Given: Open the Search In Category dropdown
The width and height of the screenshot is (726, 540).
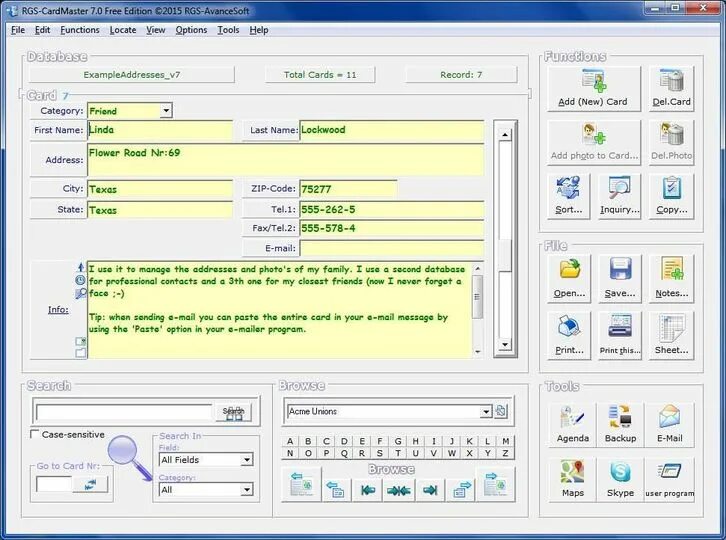Looking at the screenshot, I should coord(247,490).
